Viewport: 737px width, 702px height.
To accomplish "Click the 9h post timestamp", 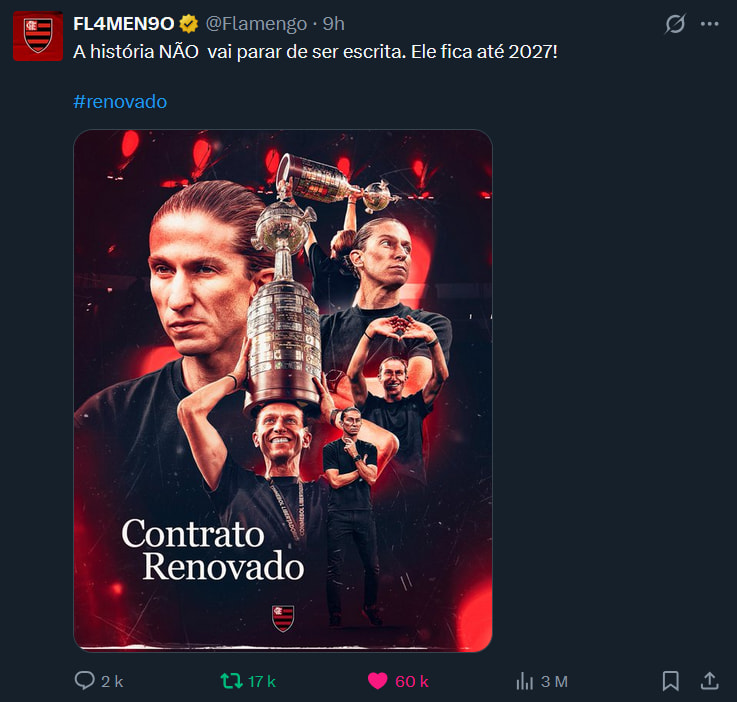I will (333, 24).
